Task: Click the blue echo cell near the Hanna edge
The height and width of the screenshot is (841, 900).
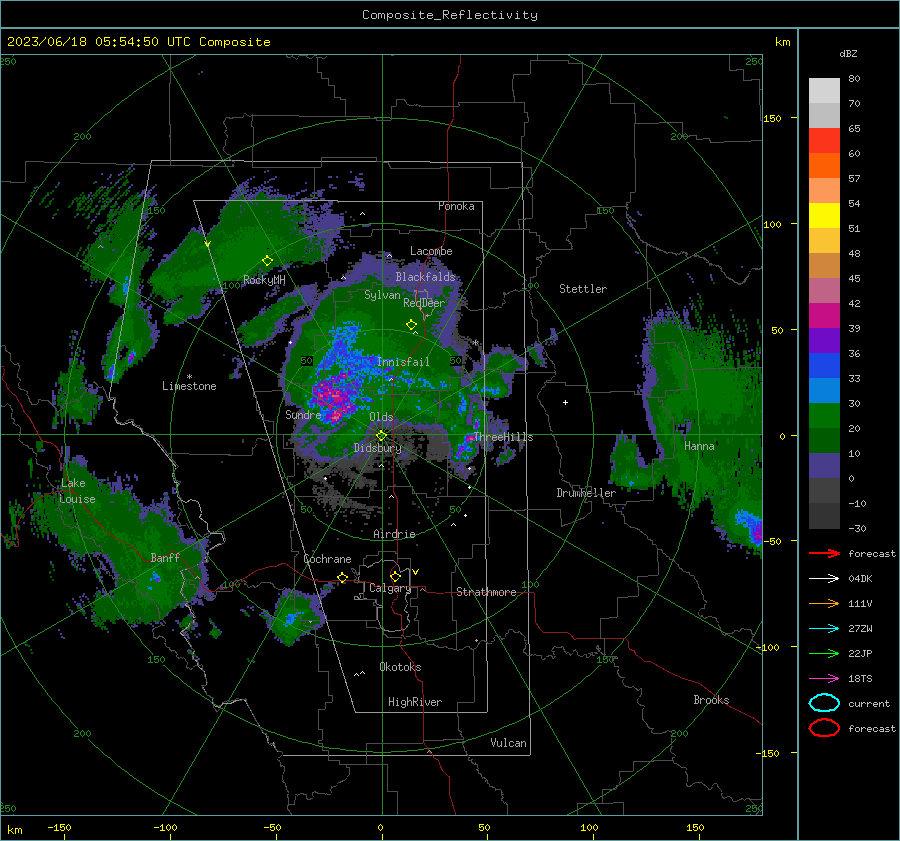Action: [751, 526]
